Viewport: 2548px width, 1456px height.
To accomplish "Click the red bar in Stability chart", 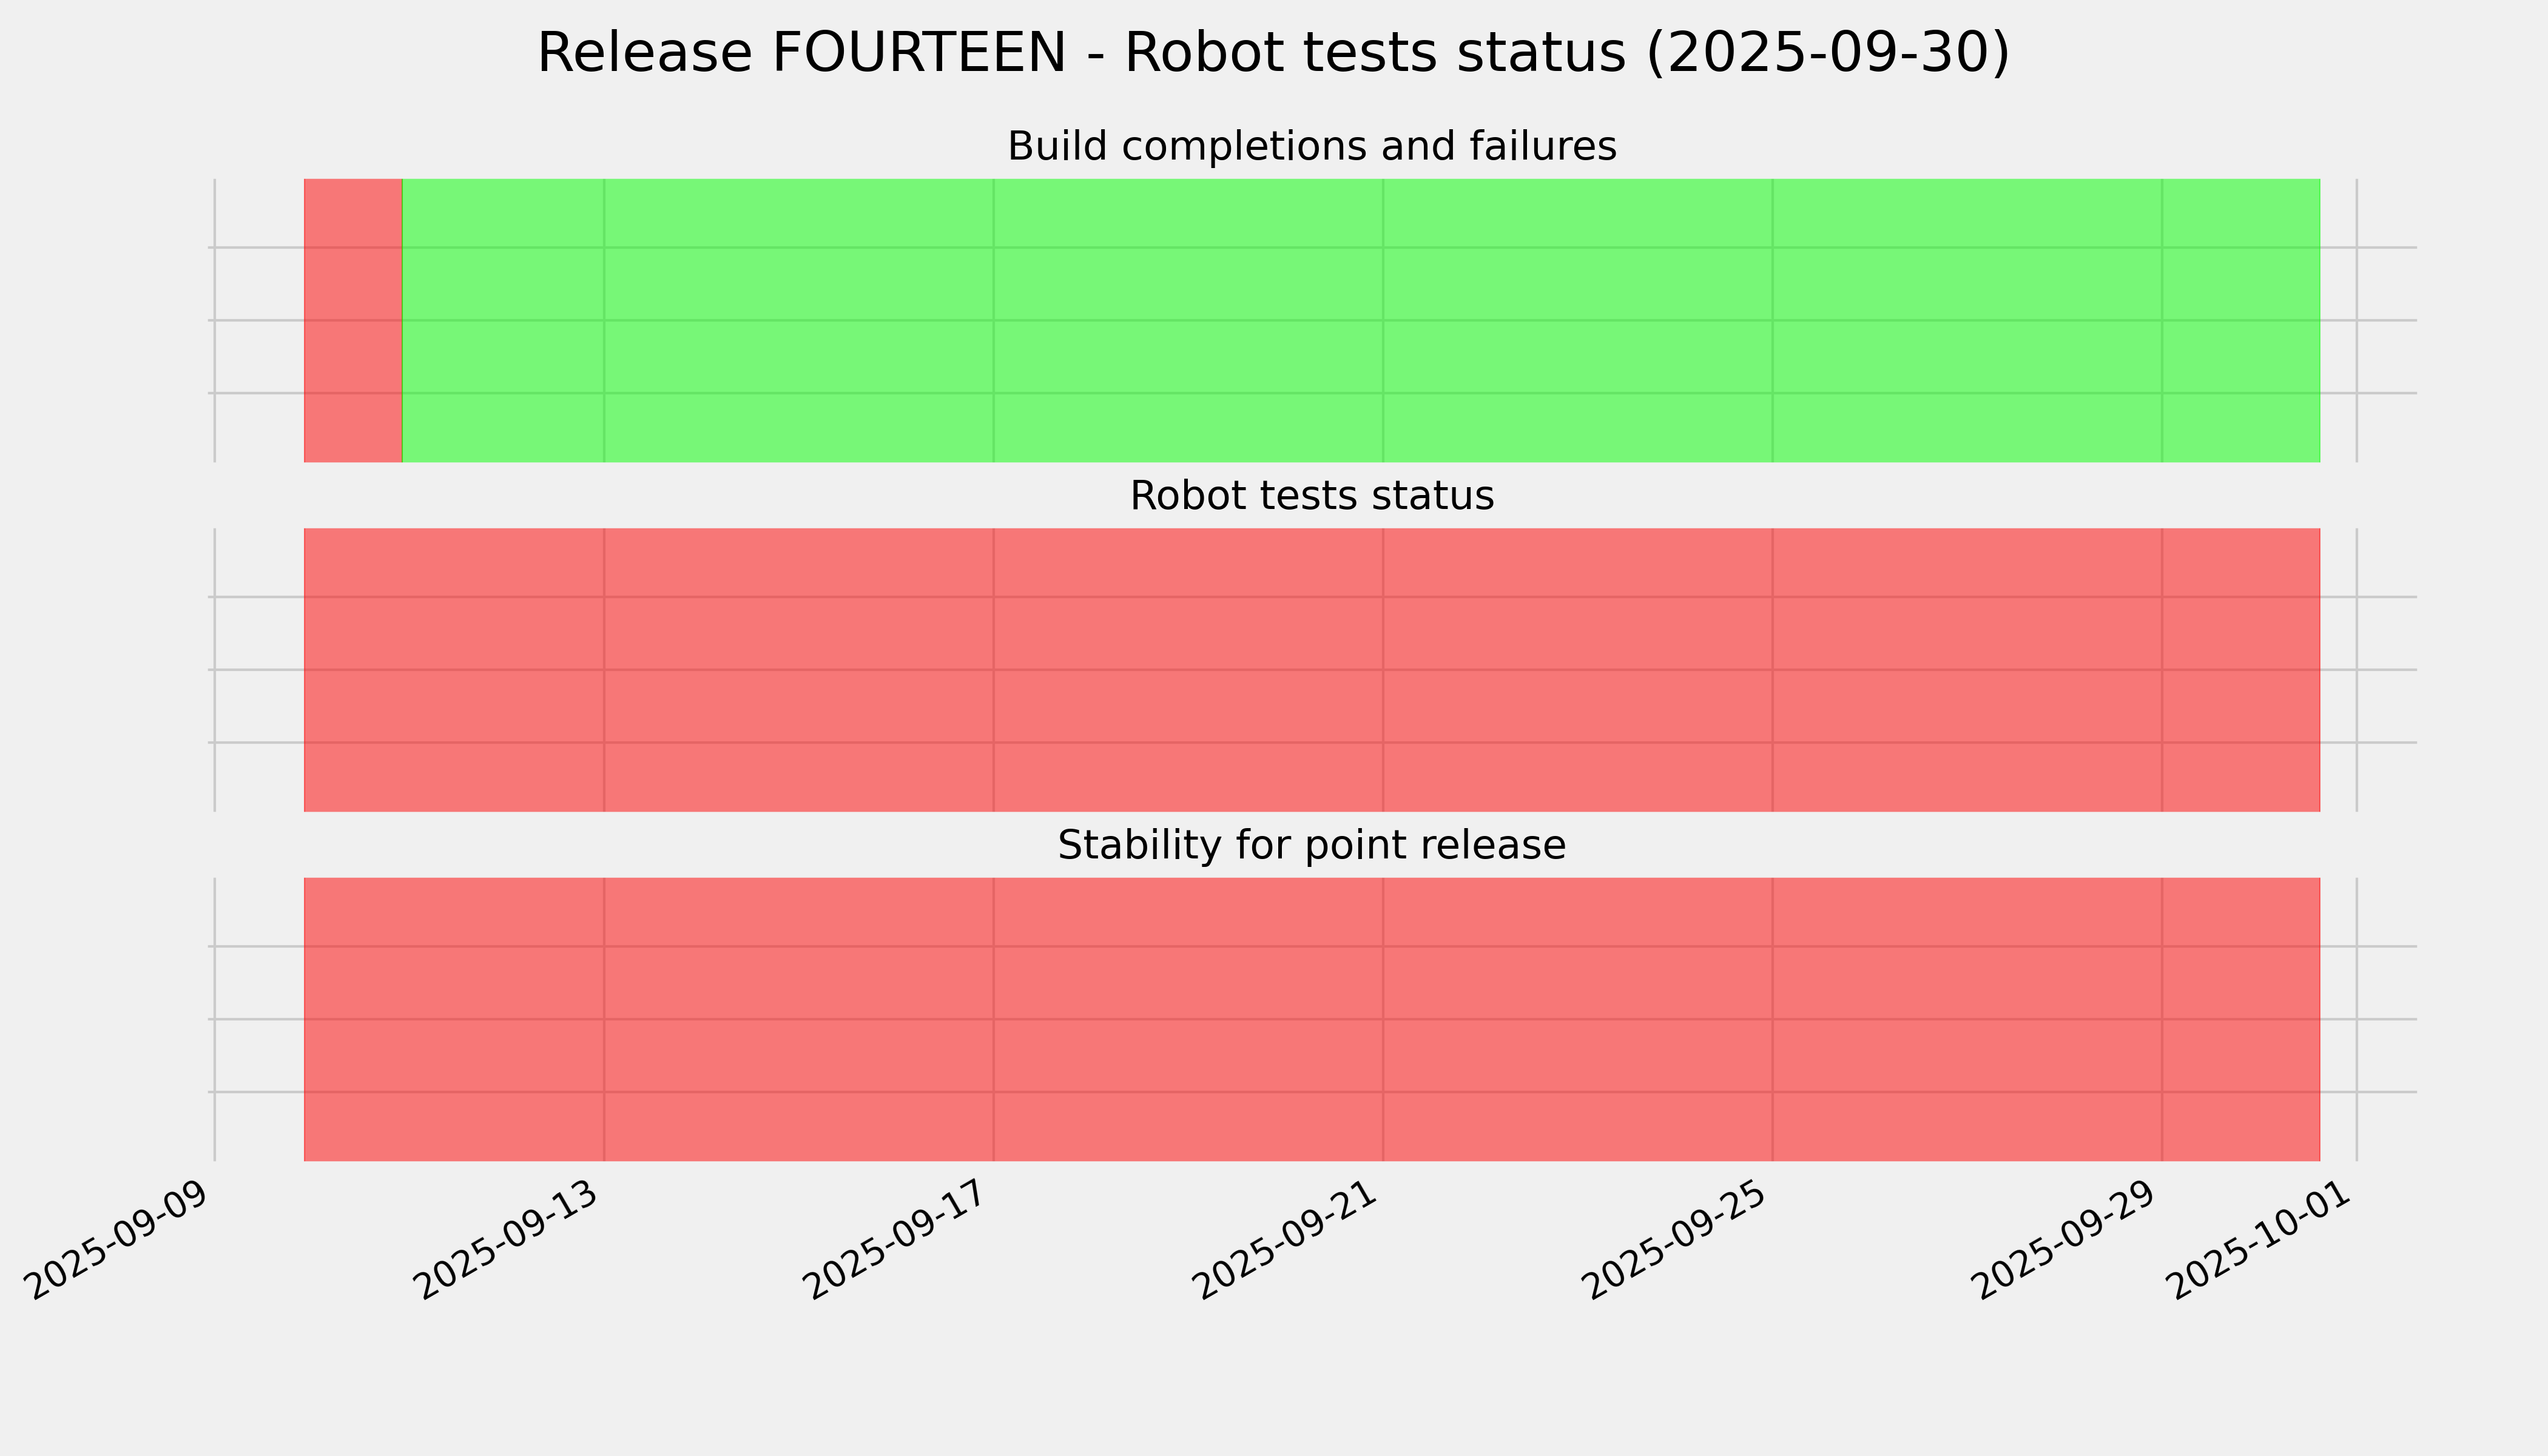I will [1311, 1019].
